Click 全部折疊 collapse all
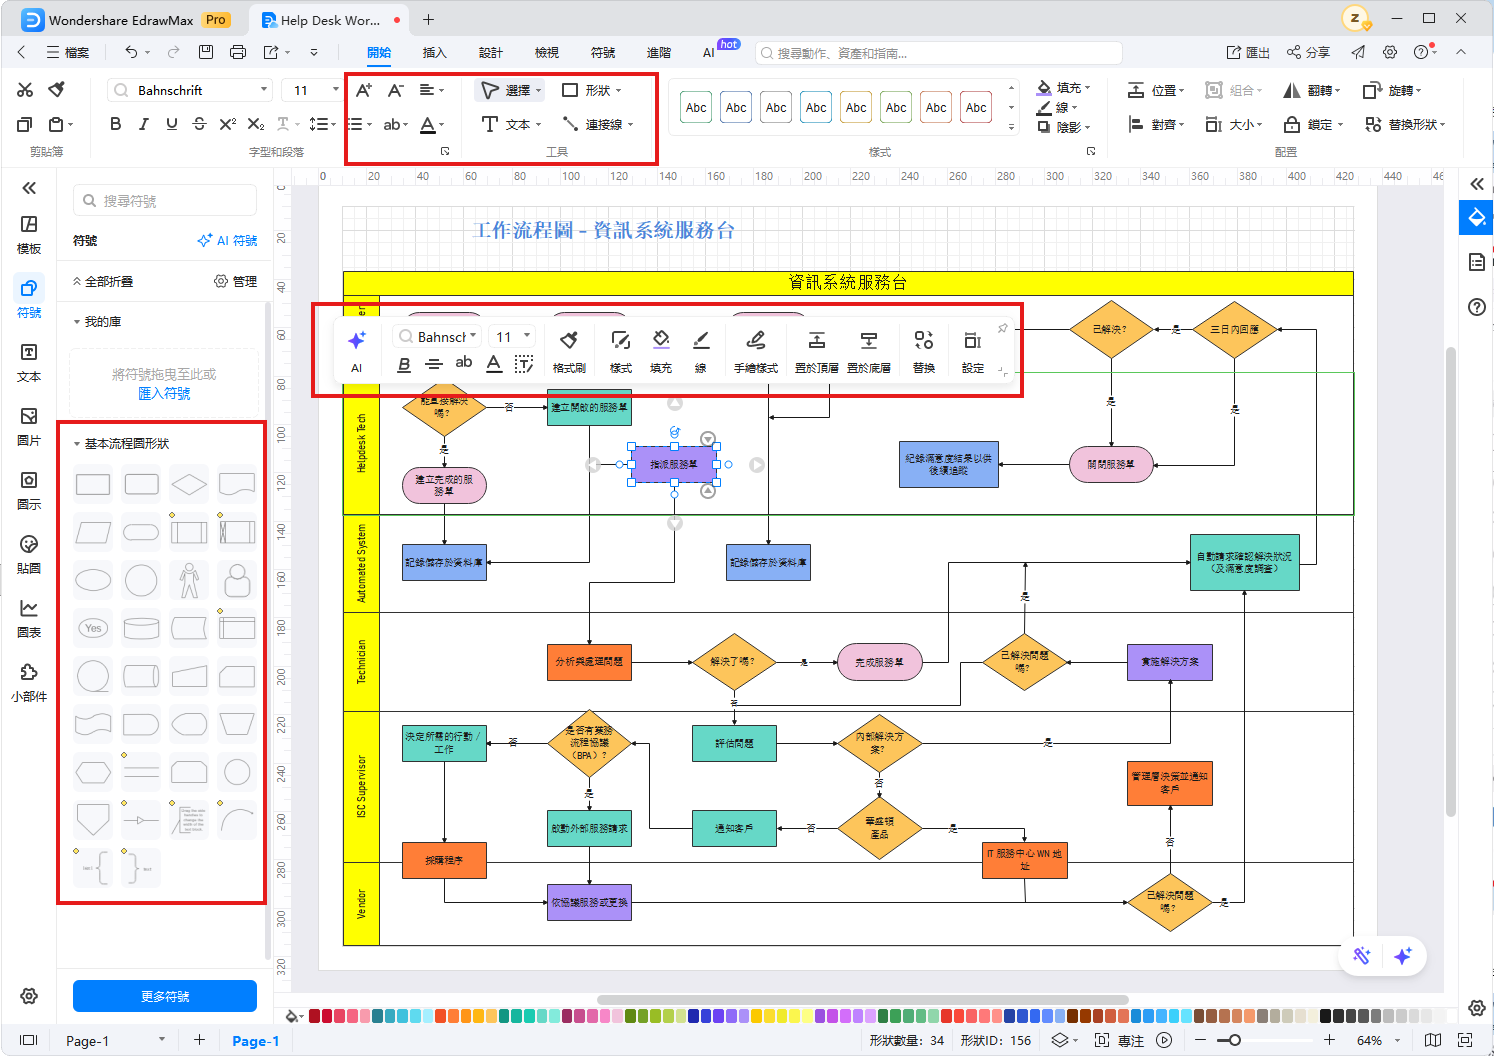Image resolution: width=1494 pixels, height=1056 pixels. [x=103, y=281]
